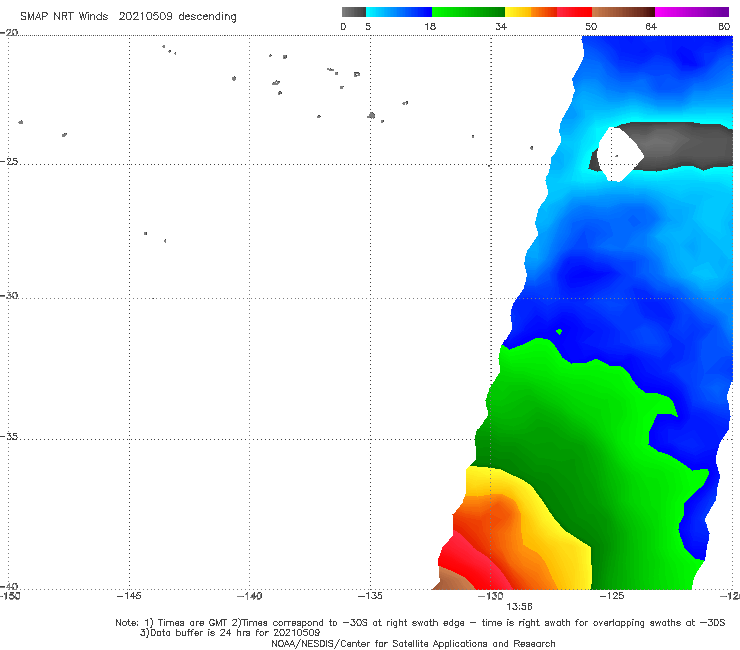Viewport: 740px width, 650px height.
Task: Click the dark gray low-wind patch on the map
Action: [684, 145]
